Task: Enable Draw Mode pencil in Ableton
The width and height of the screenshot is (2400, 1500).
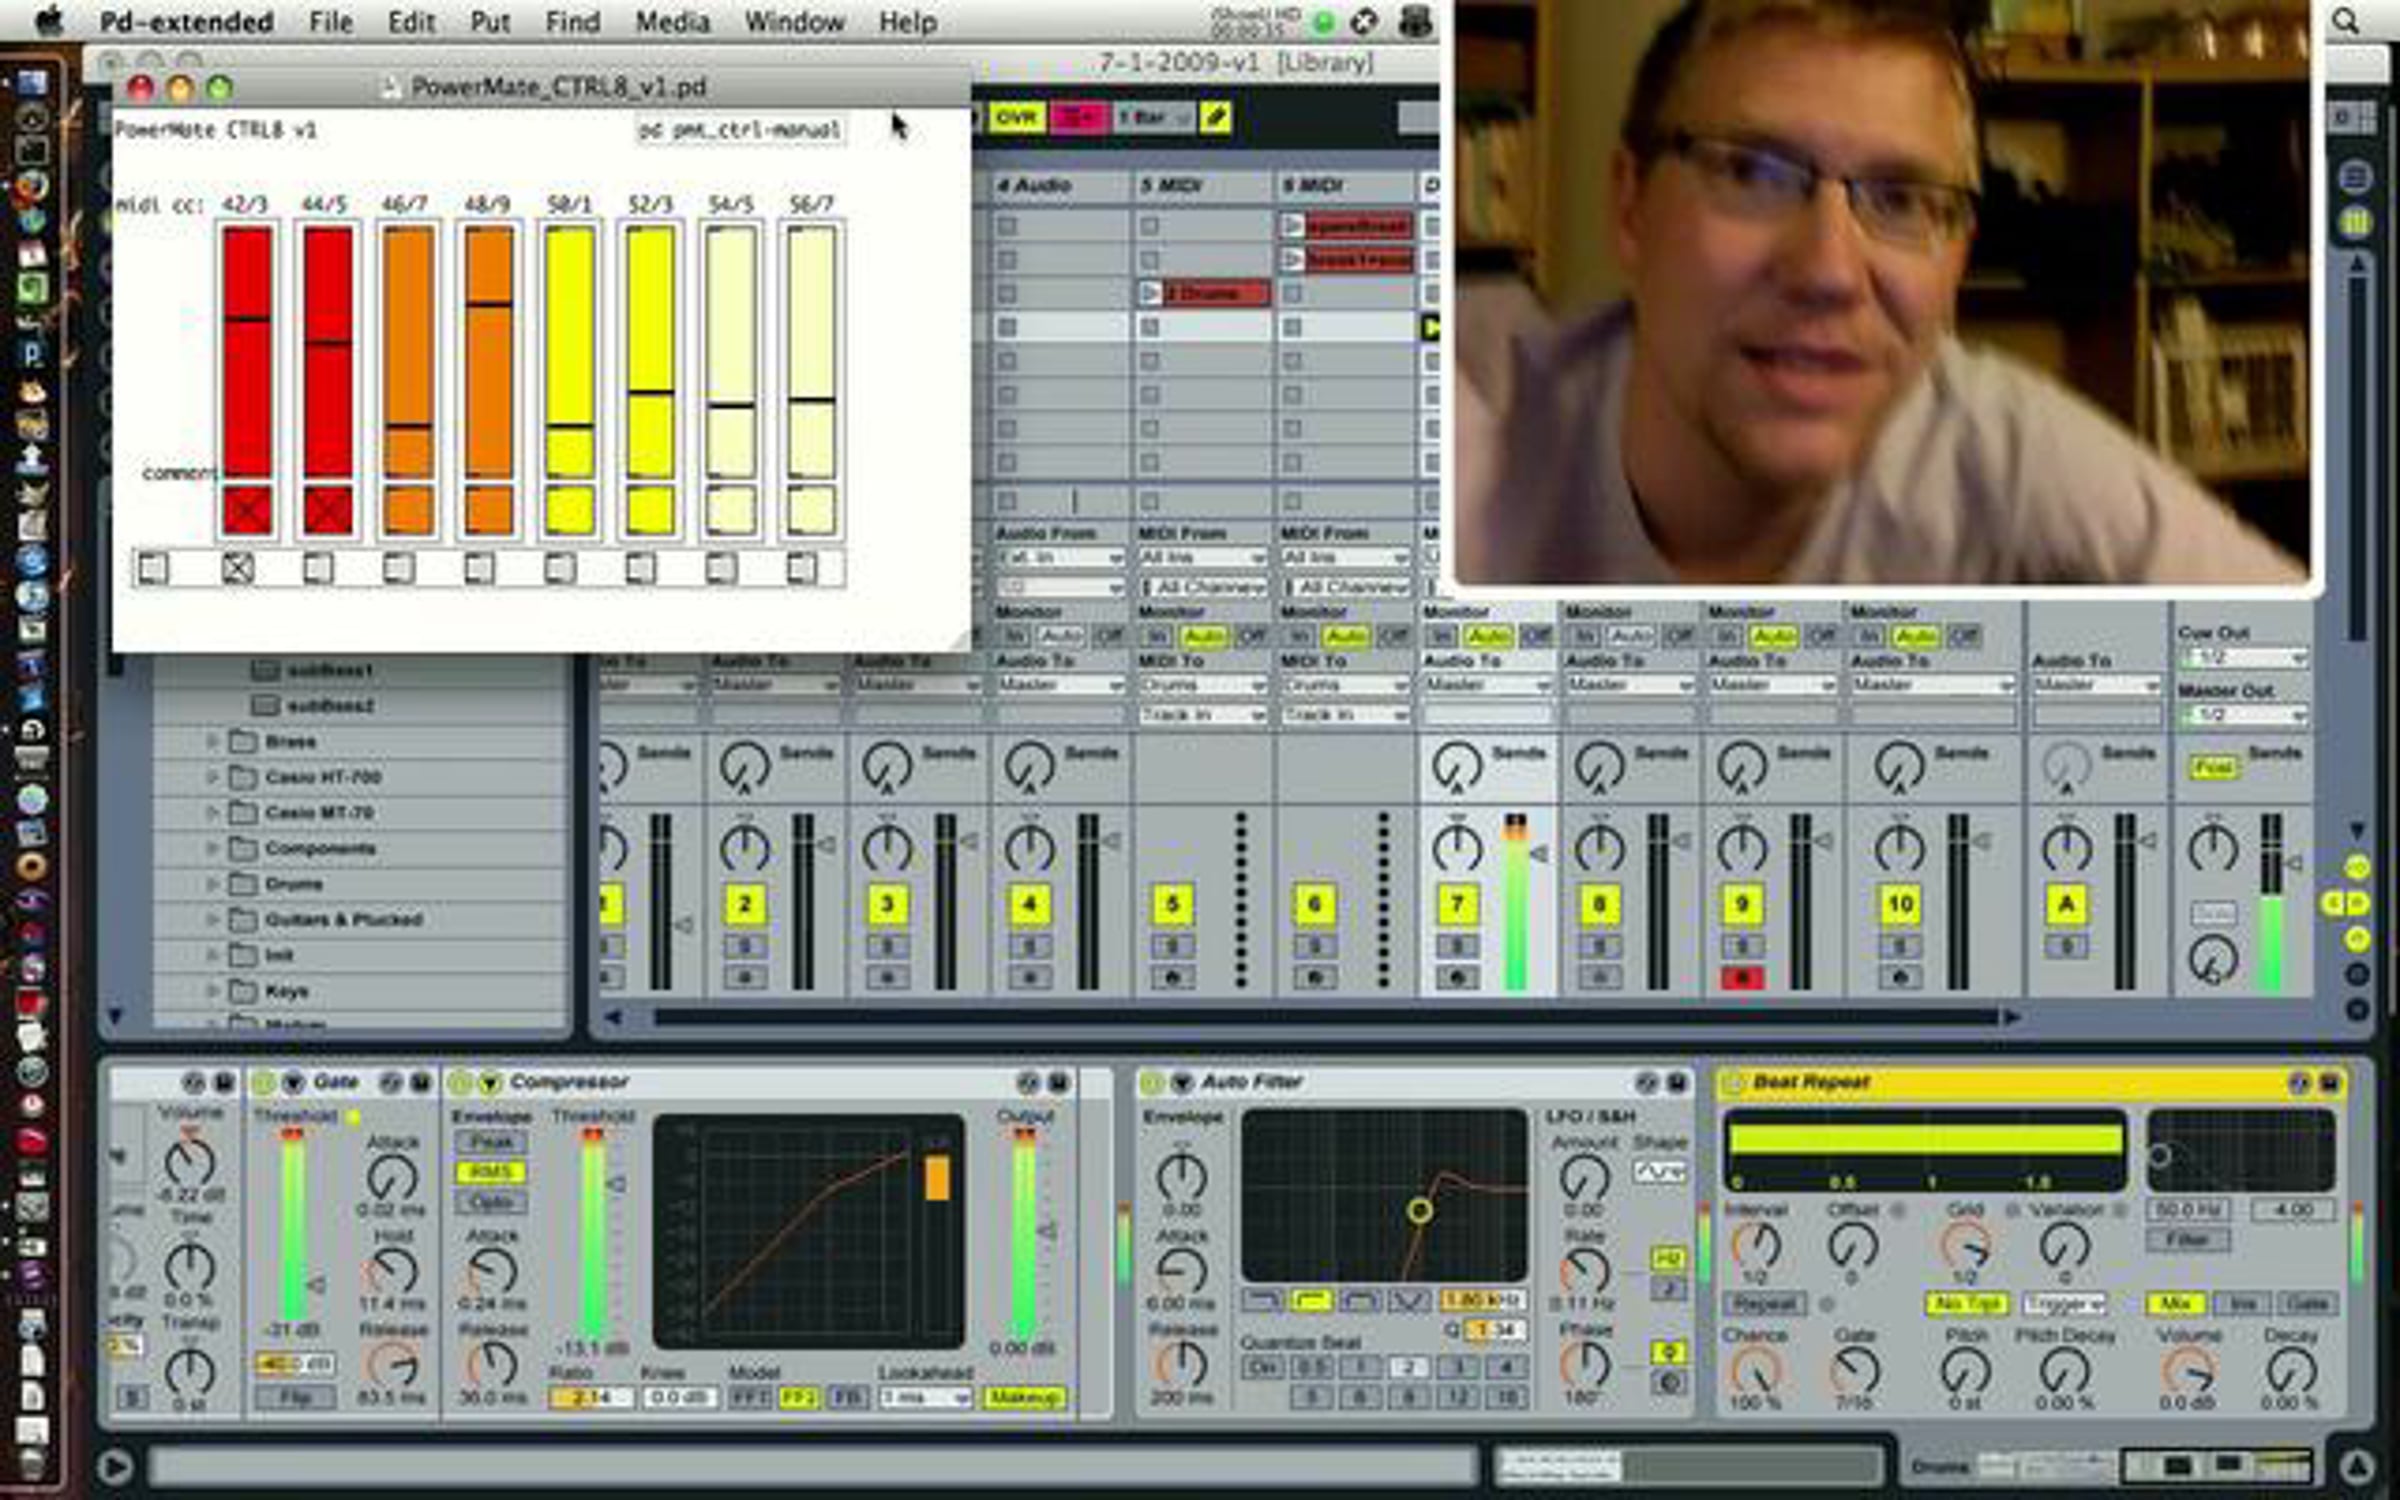Action: tap(1216, 118)
